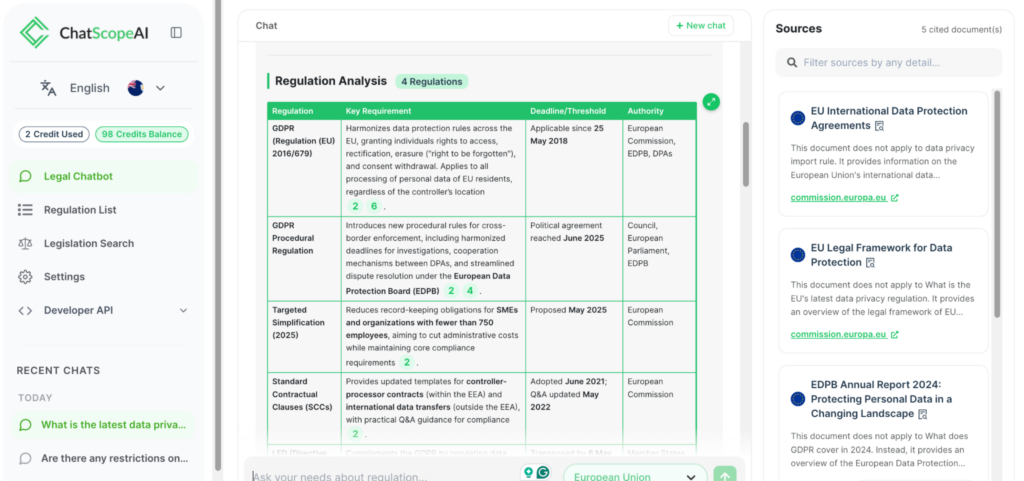Click the document preview icon after 'EU Legal Framework for Data Protection'
This screenshot has width=1024, height=481.
point(870,263)
